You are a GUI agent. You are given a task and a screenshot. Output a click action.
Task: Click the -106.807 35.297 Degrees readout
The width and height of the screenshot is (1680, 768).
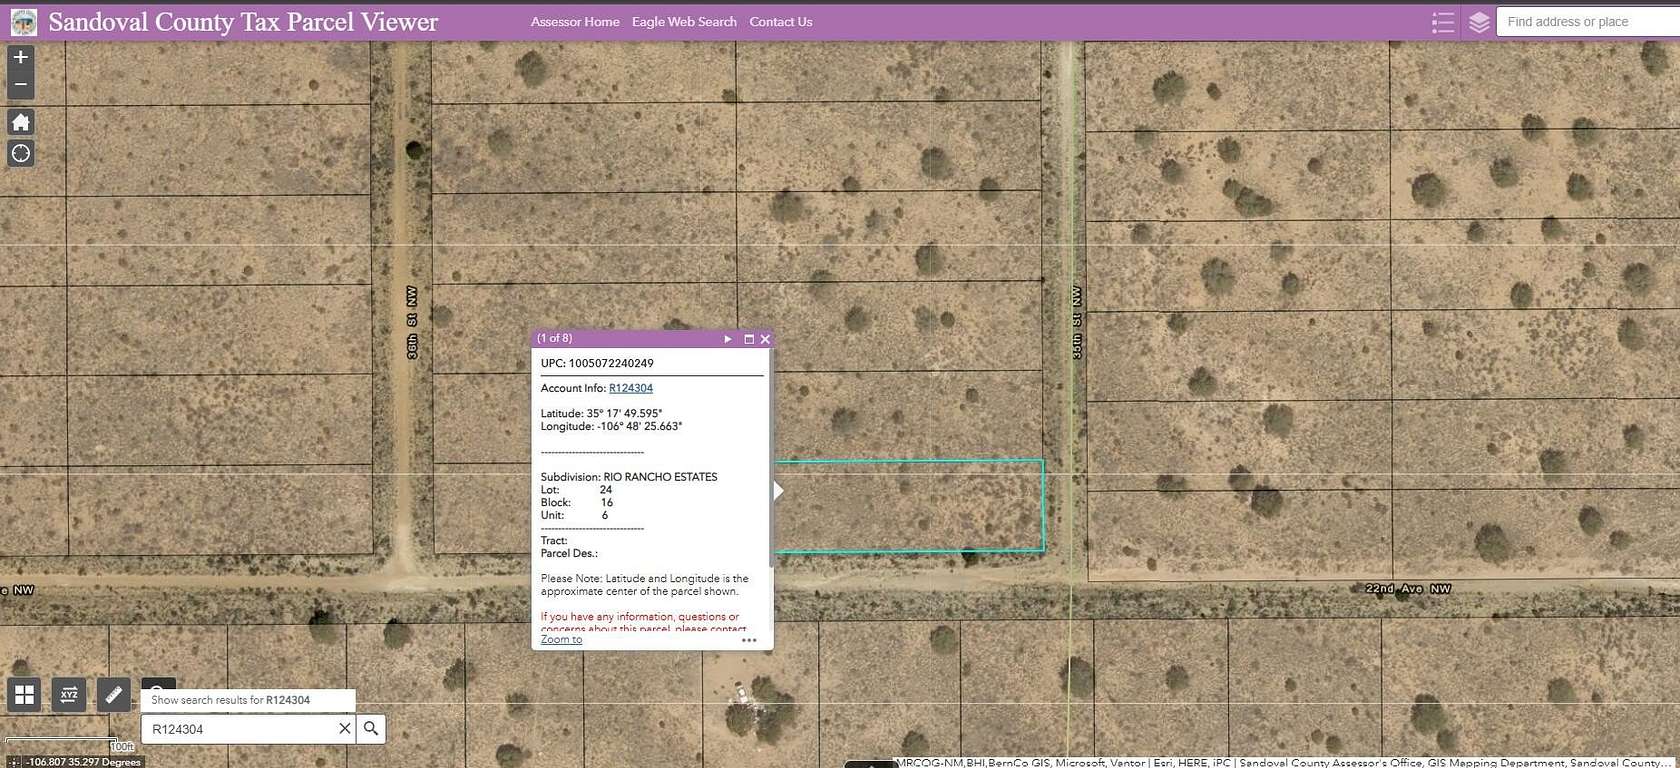point(84,762)
